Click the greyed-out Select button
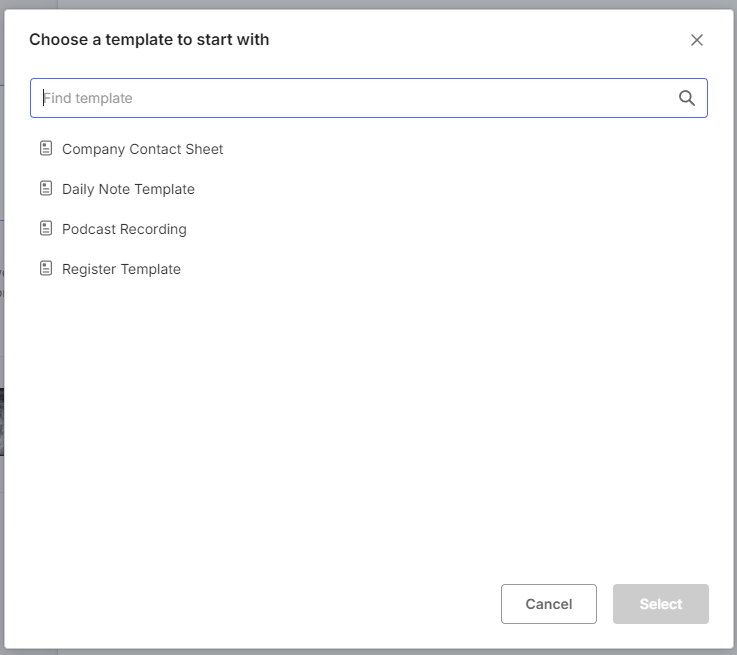This screenshot has height=655, width=737. [660, 604]
